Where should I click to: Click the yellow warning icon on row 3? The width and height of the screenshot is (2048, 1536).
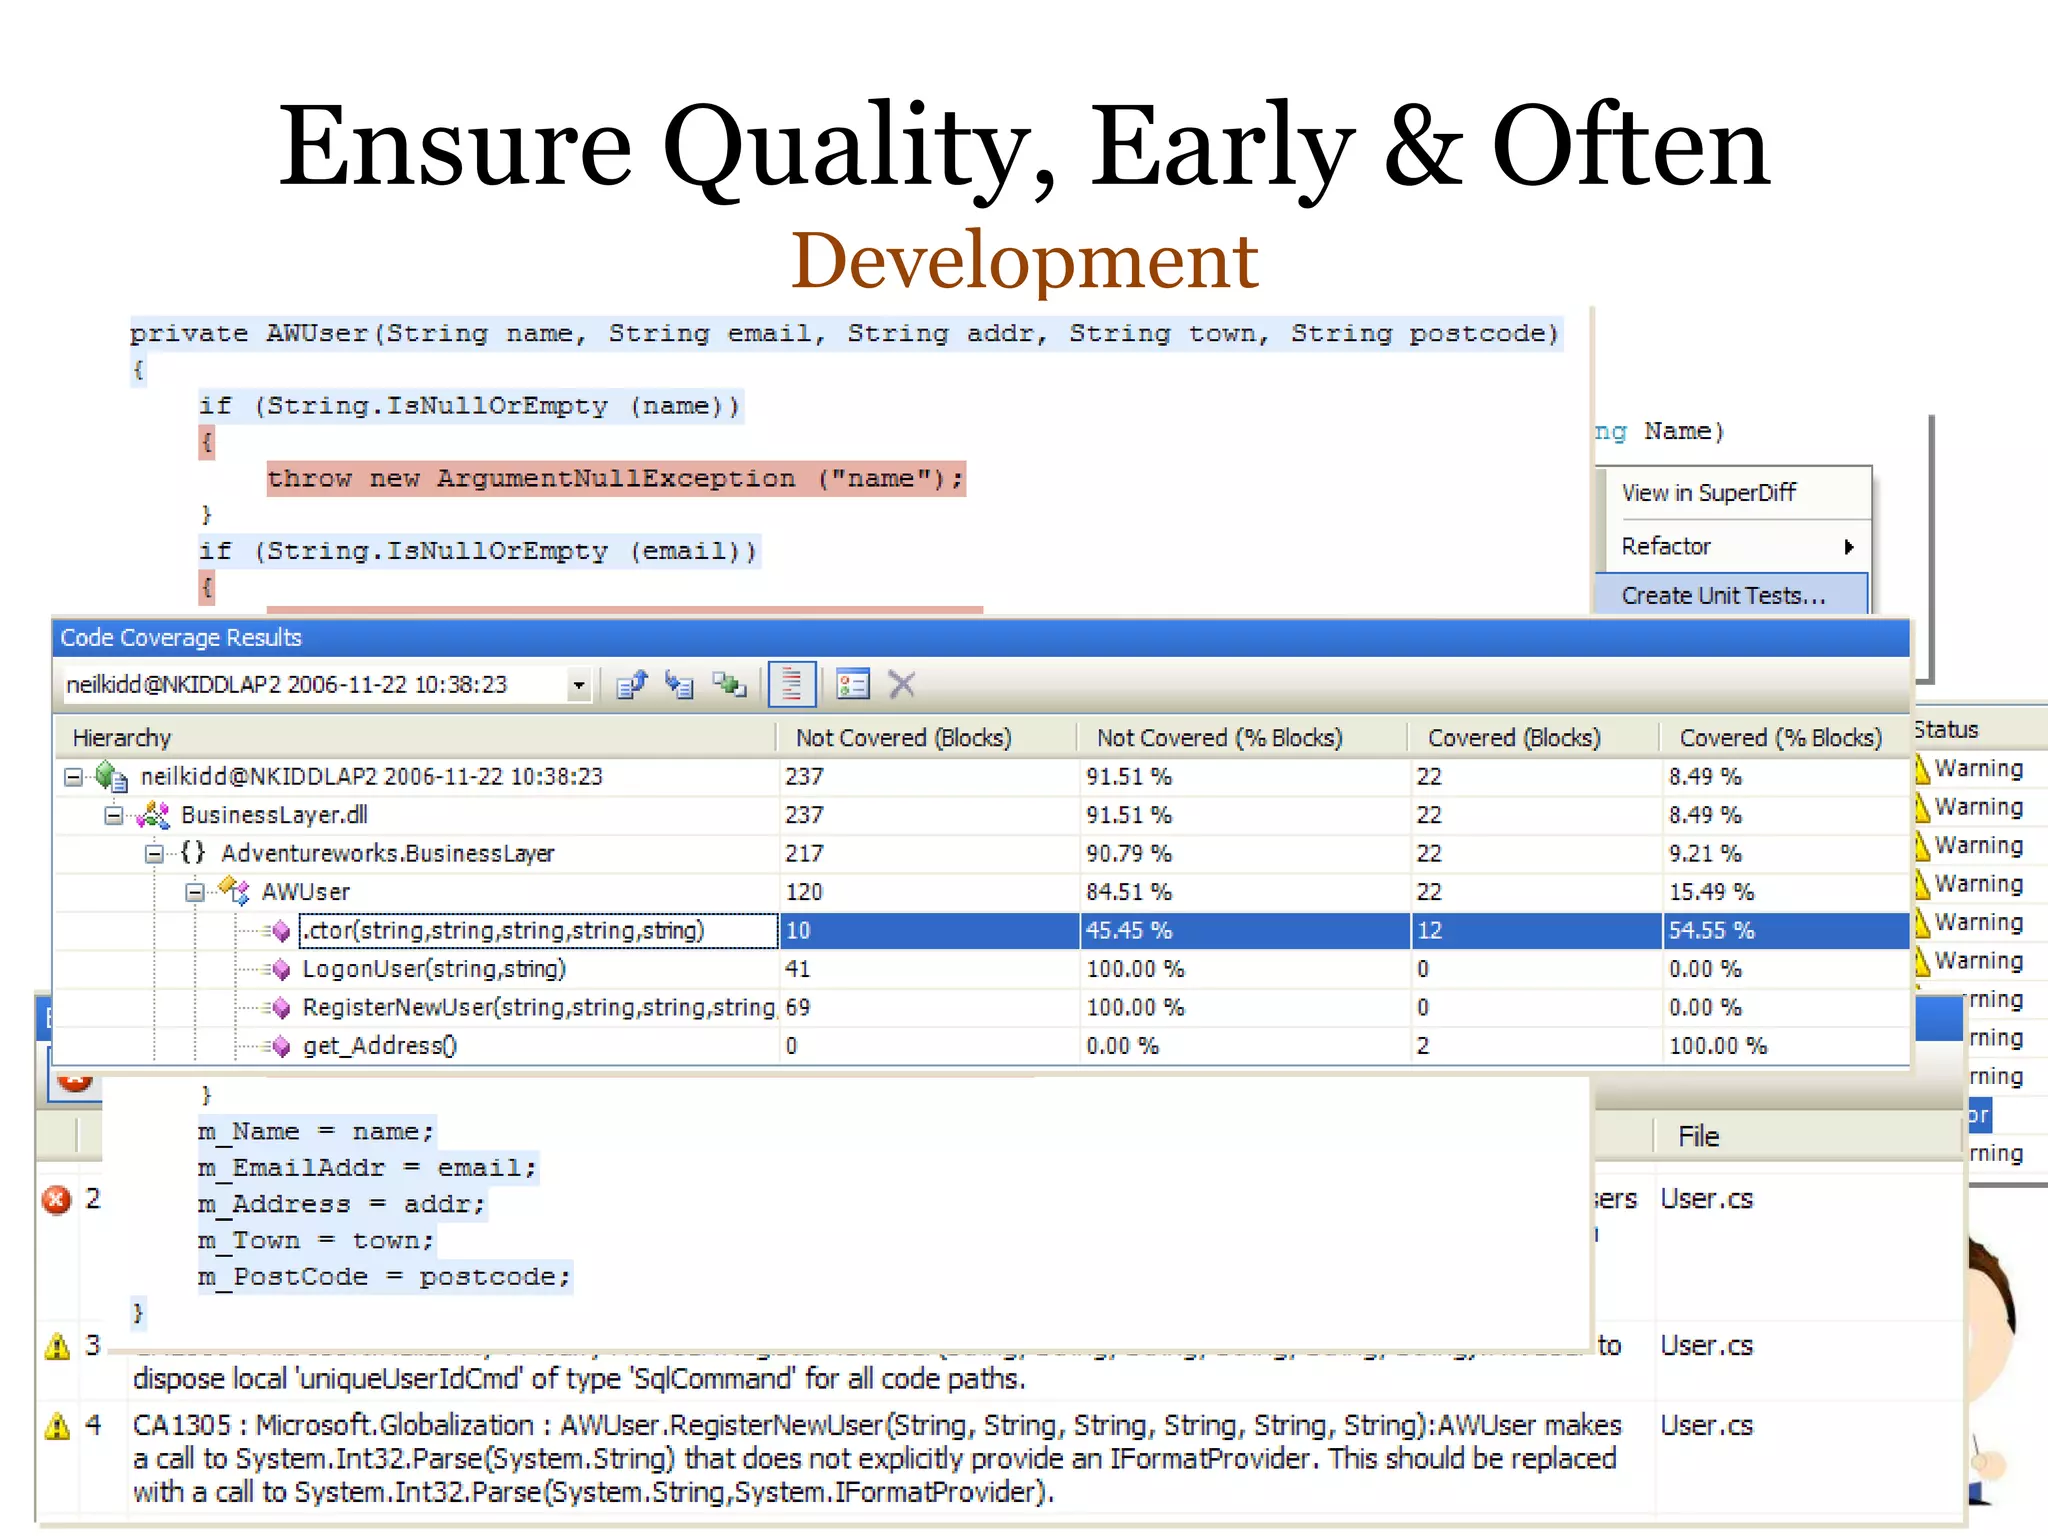coord(57,1347)
